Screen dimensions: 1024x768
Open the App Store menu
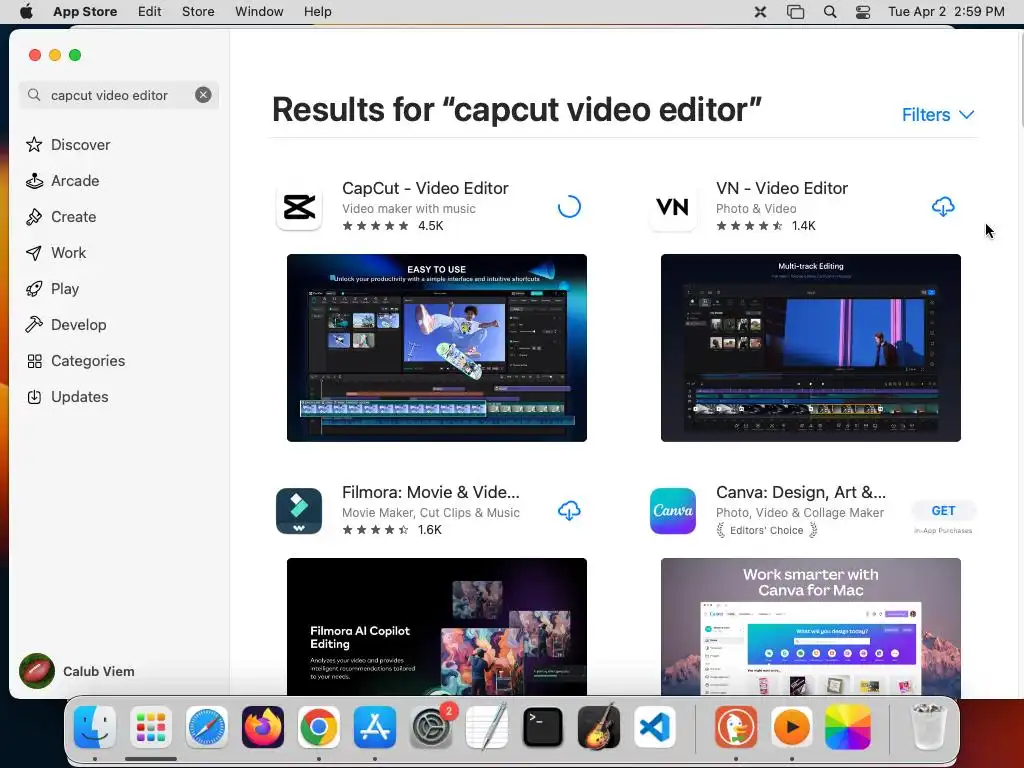(x=85, y=12)
